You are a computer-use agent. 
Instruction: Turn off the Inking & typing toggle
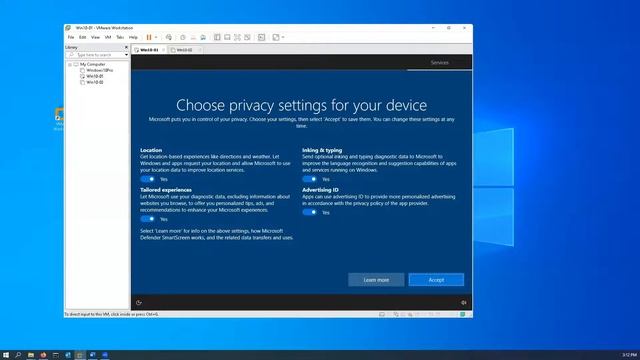(309, 179)
